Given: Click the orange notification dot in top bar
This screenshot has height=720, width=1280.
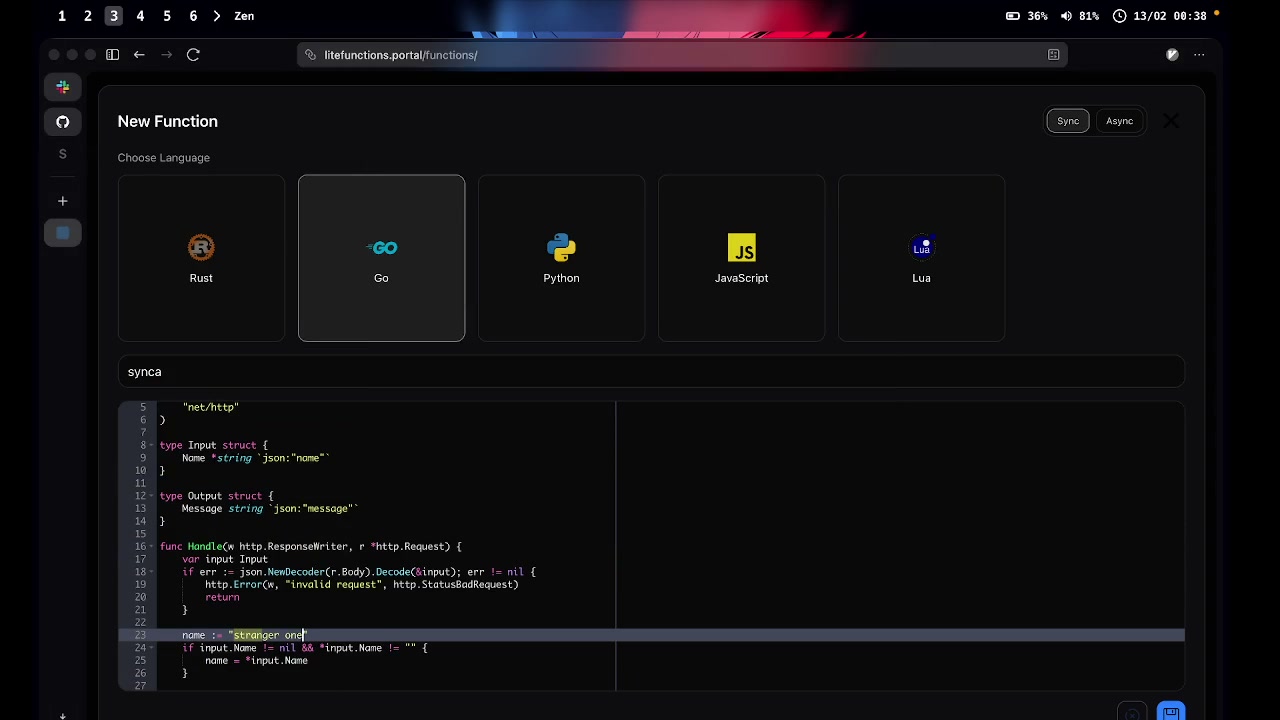Looking at the screenshot, I should pos(1217,13).
